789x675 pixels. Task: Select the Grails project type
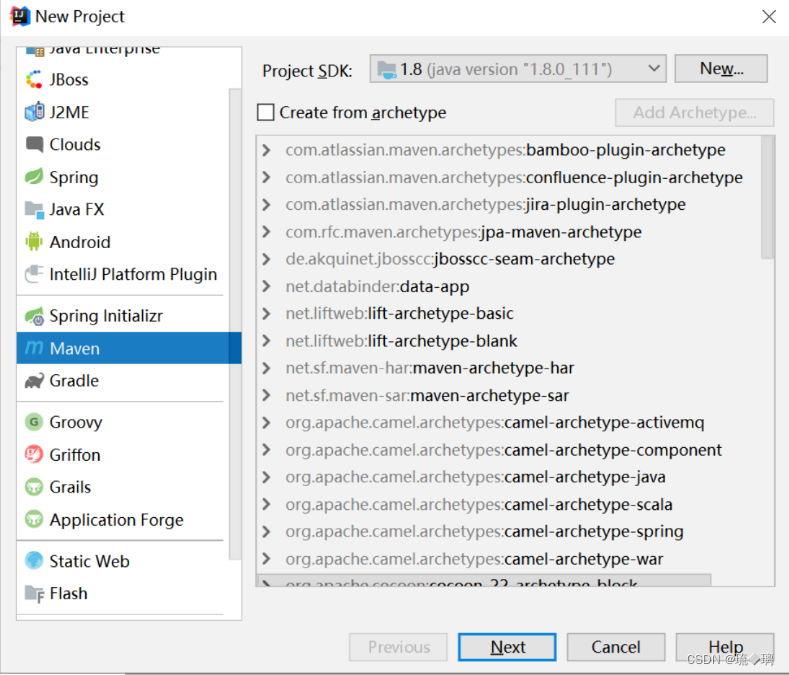coord(123,487)
